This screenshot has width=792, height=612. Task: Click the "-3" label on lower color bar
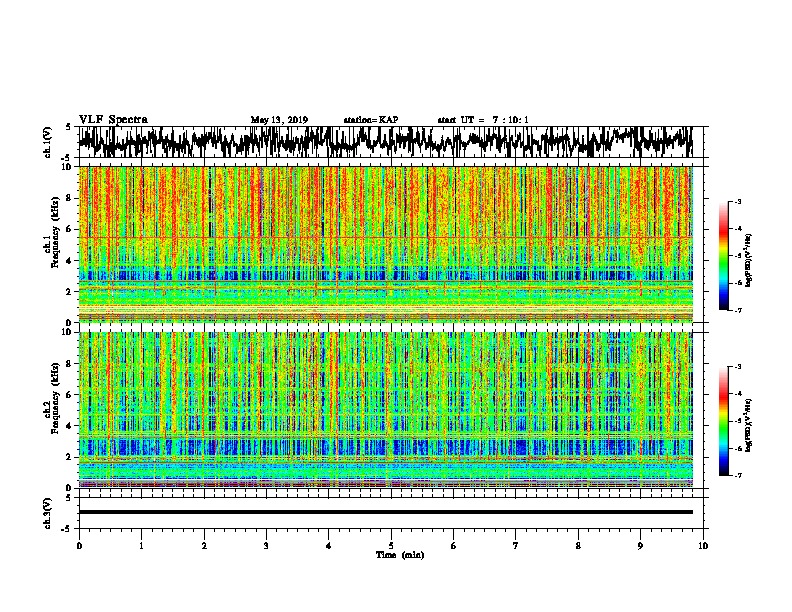pyautogui.click(x=737, y=367)
